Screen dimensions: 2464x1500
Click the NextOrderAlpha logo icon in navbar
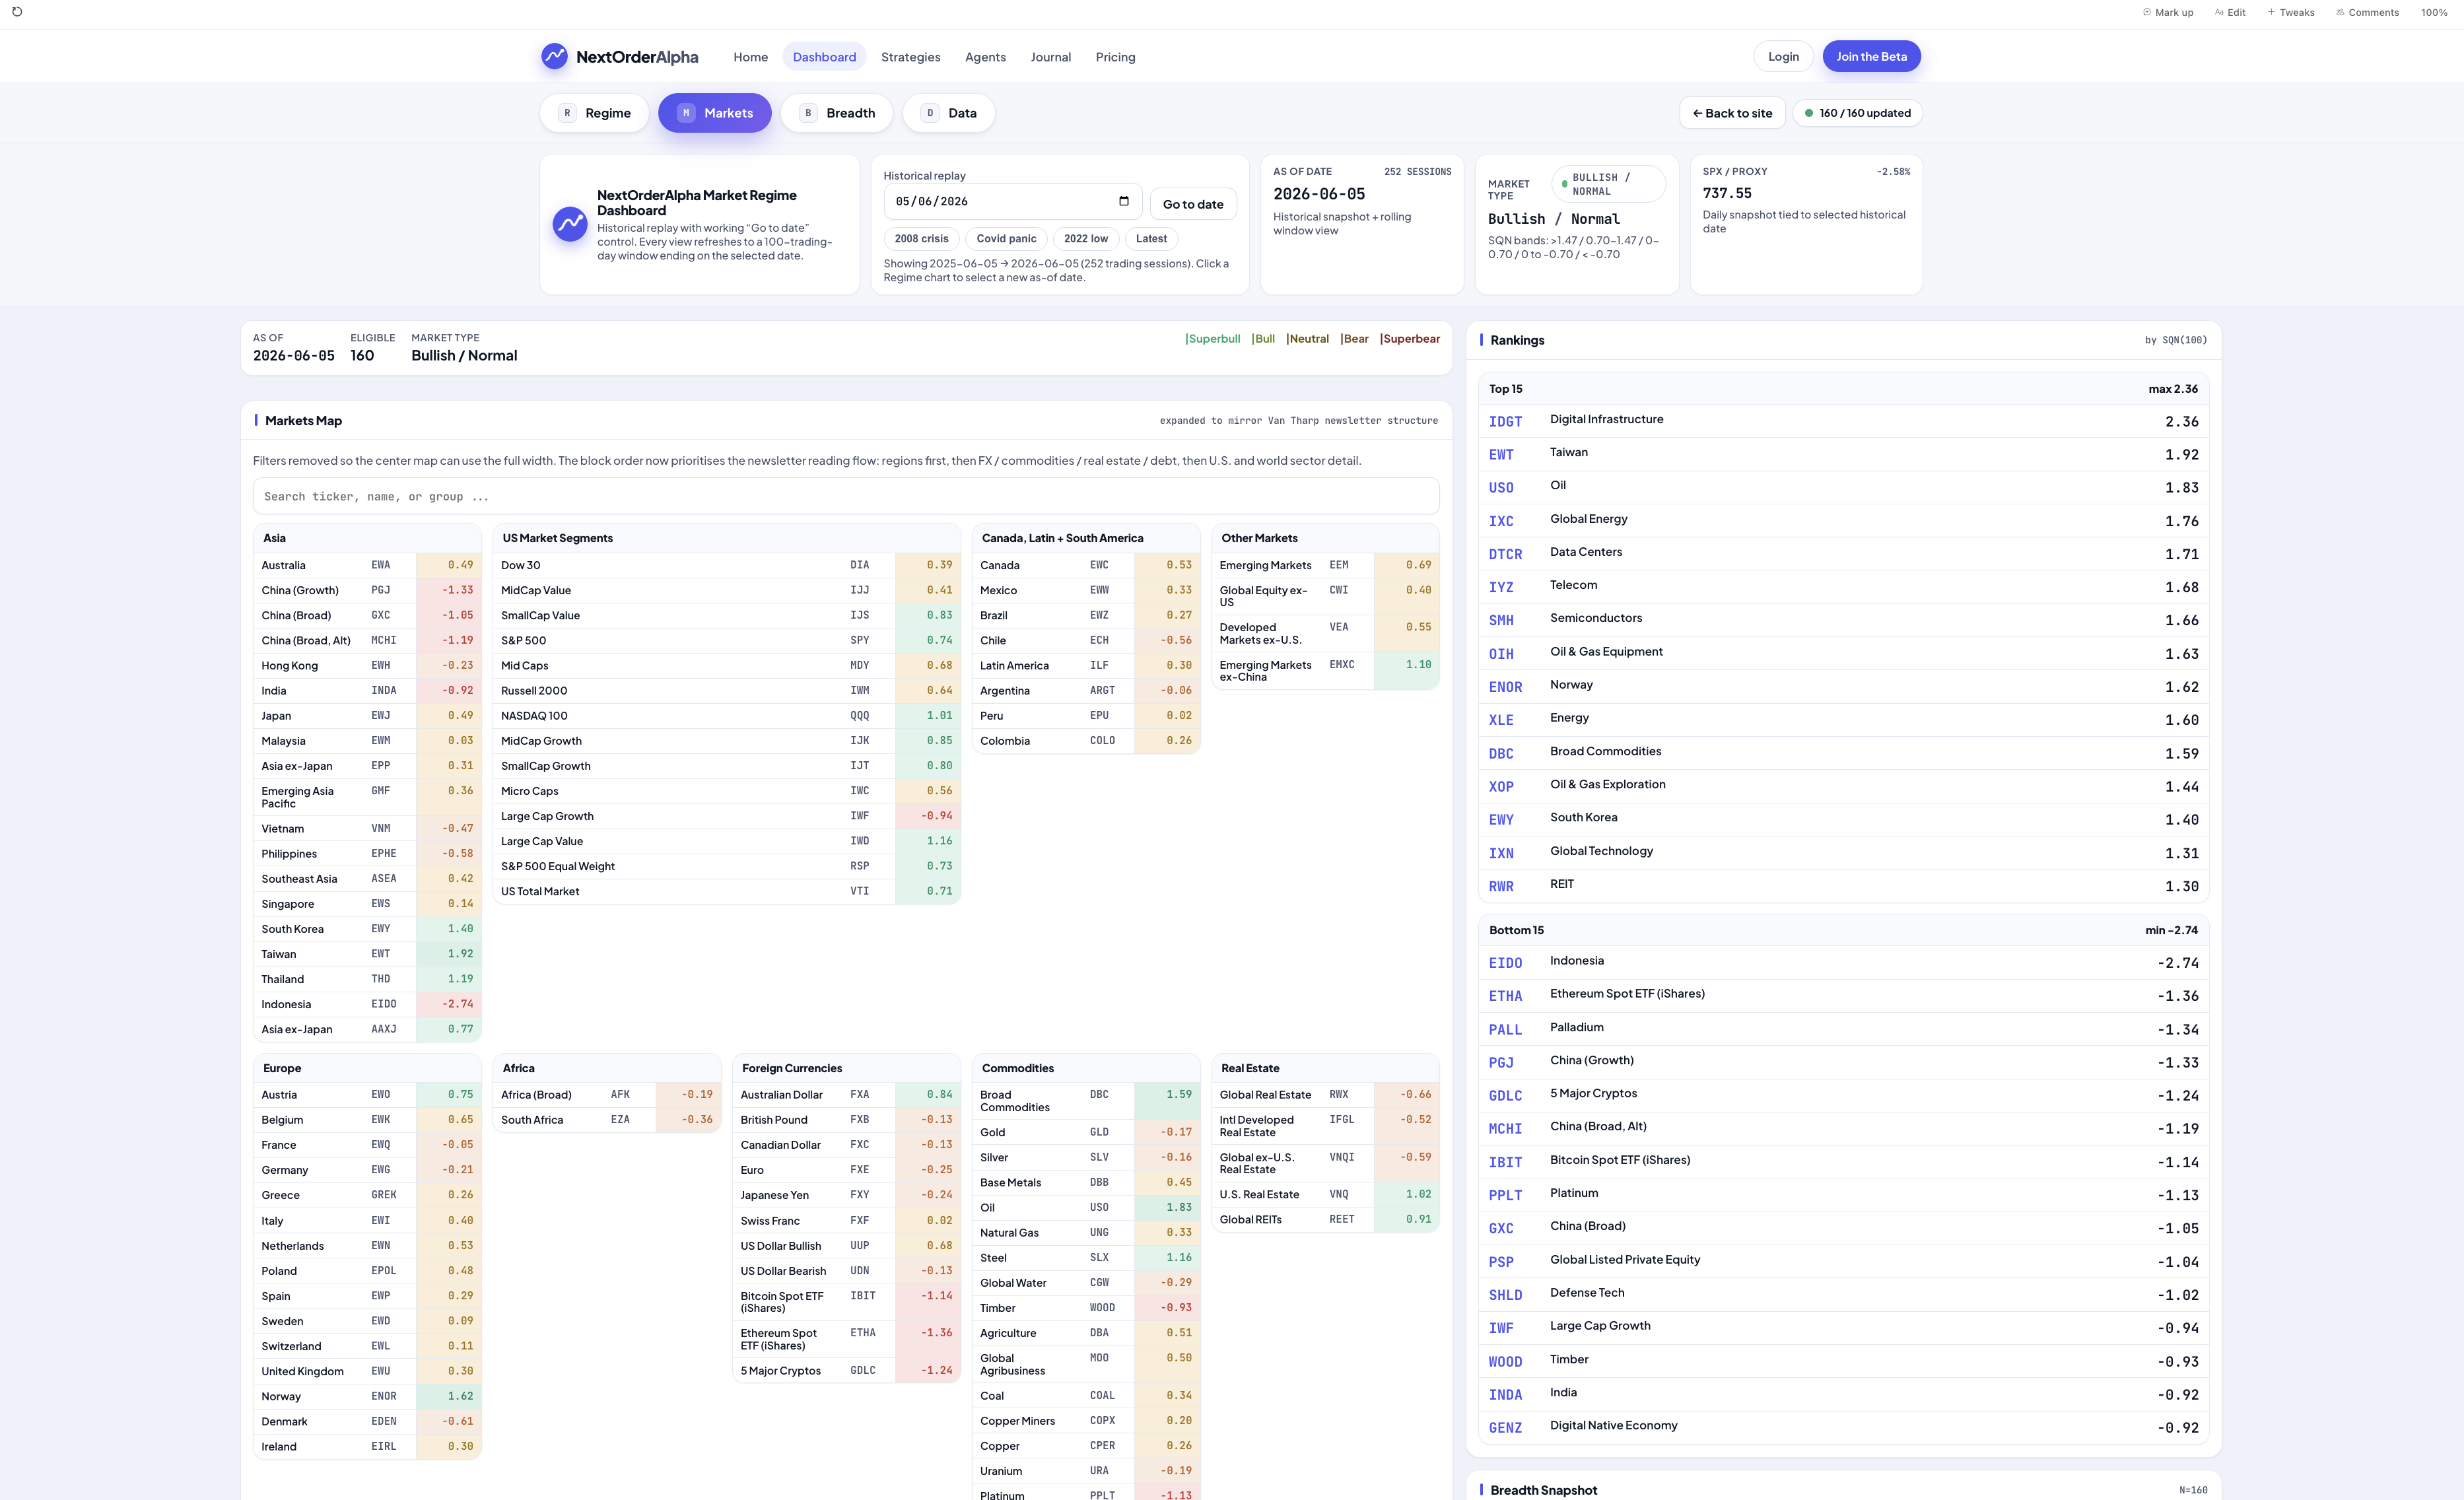tap(554, 56)
